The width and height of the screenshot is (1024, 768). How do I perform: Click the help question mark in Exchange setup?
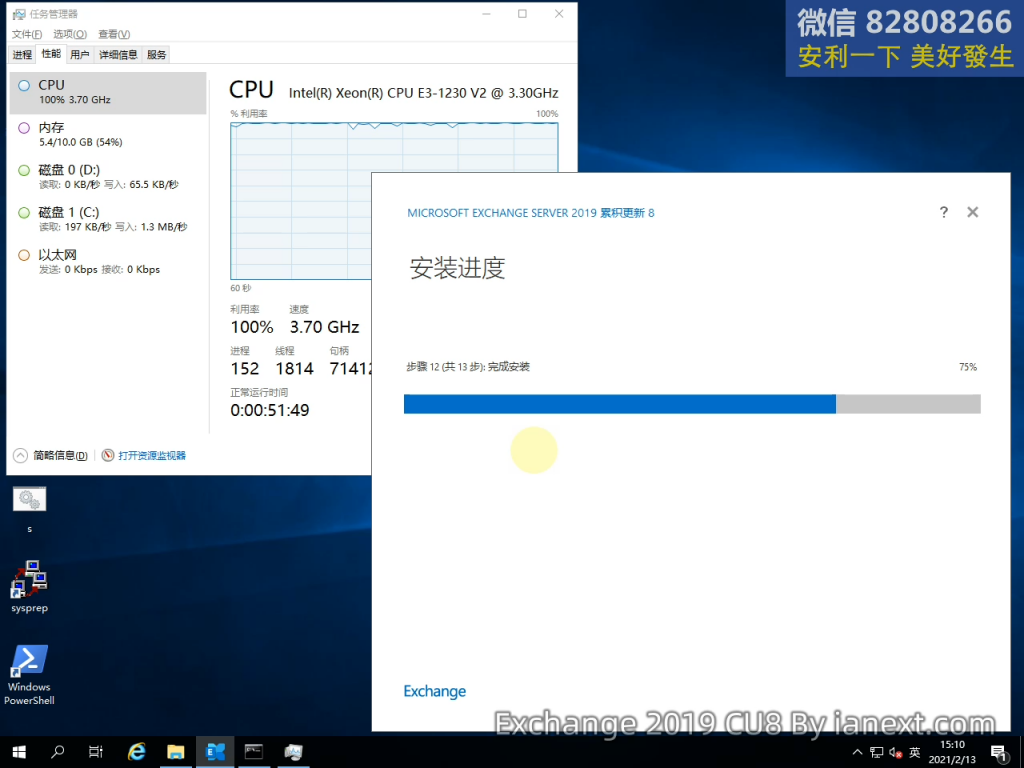[943, 213]
